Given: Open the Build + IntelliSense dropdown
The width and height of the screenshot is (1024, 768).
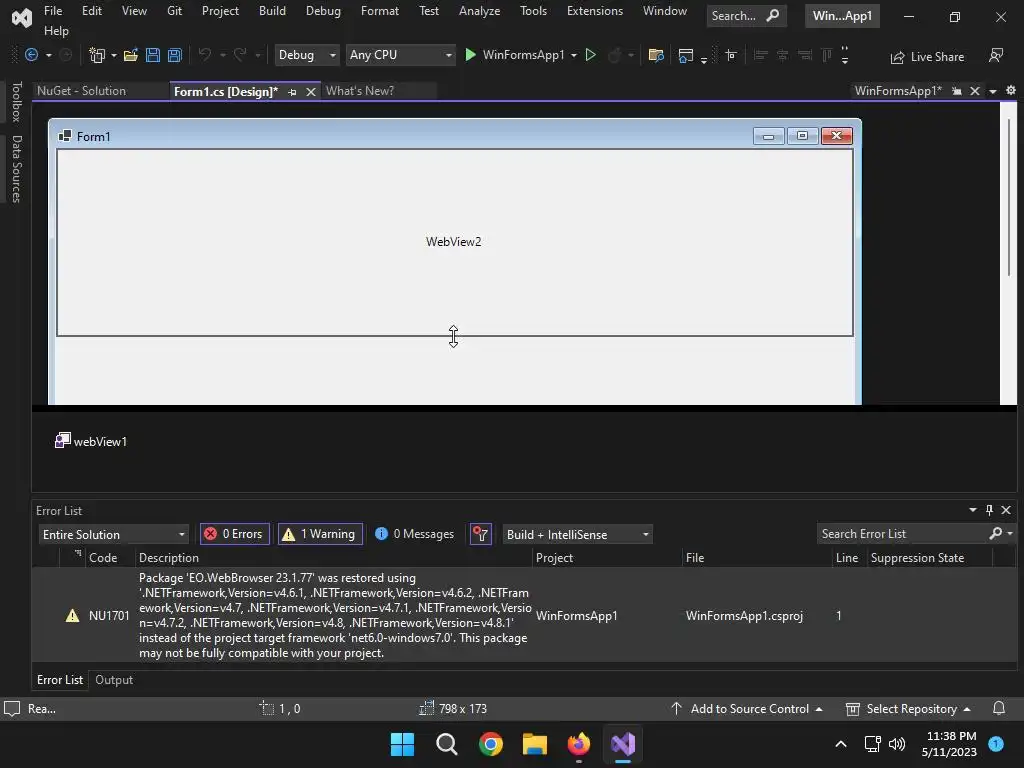Looking at the screenshot, I should click(x=577, y=534).
